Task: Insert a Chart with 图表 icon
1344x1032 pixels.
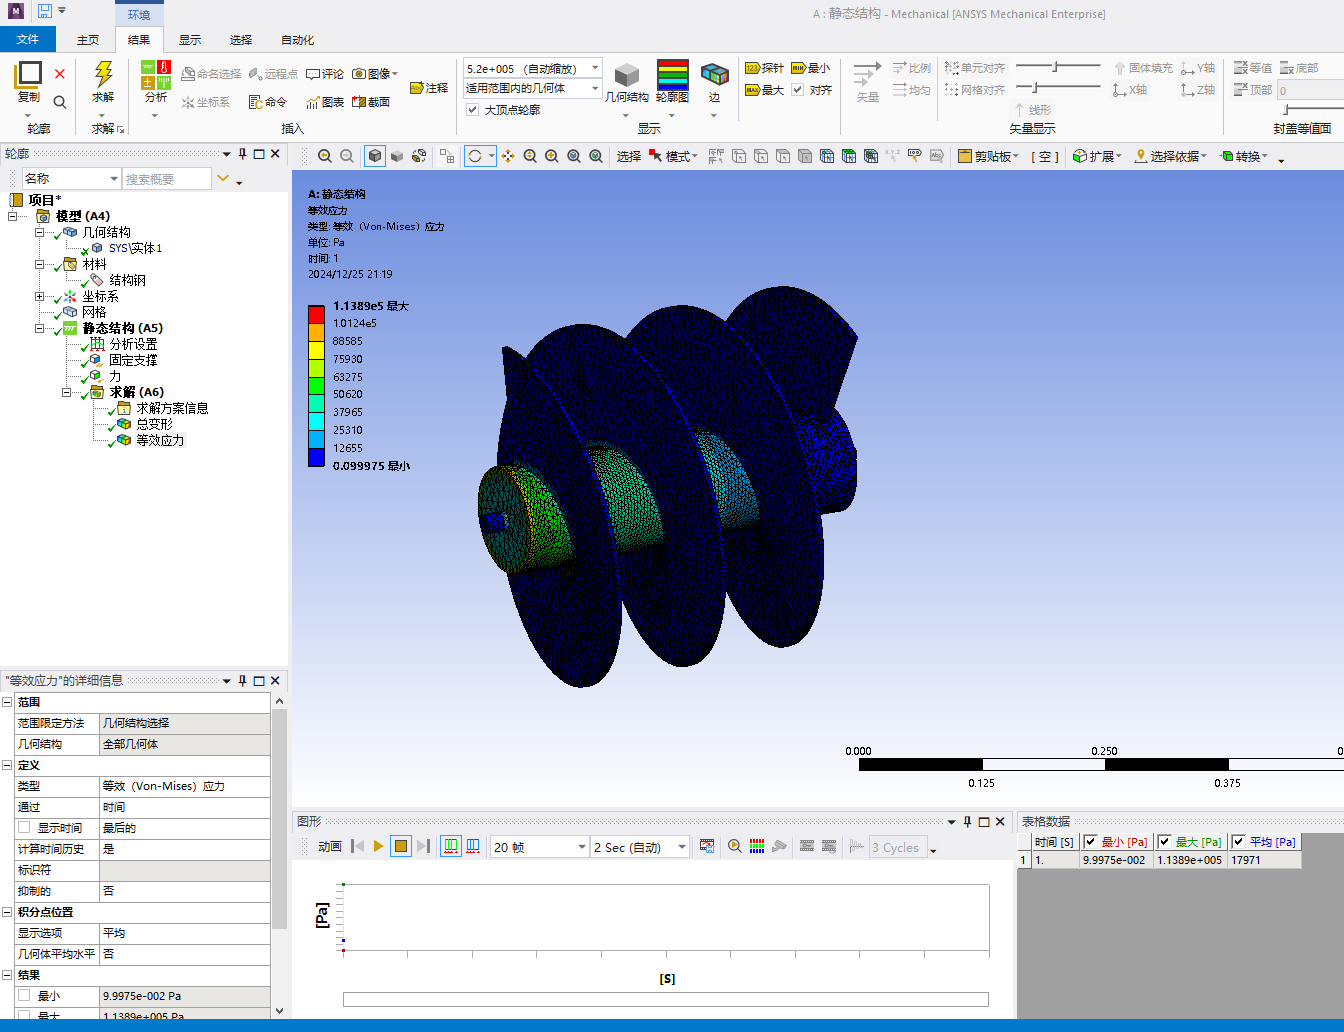Action: click(x=325, y=102)
